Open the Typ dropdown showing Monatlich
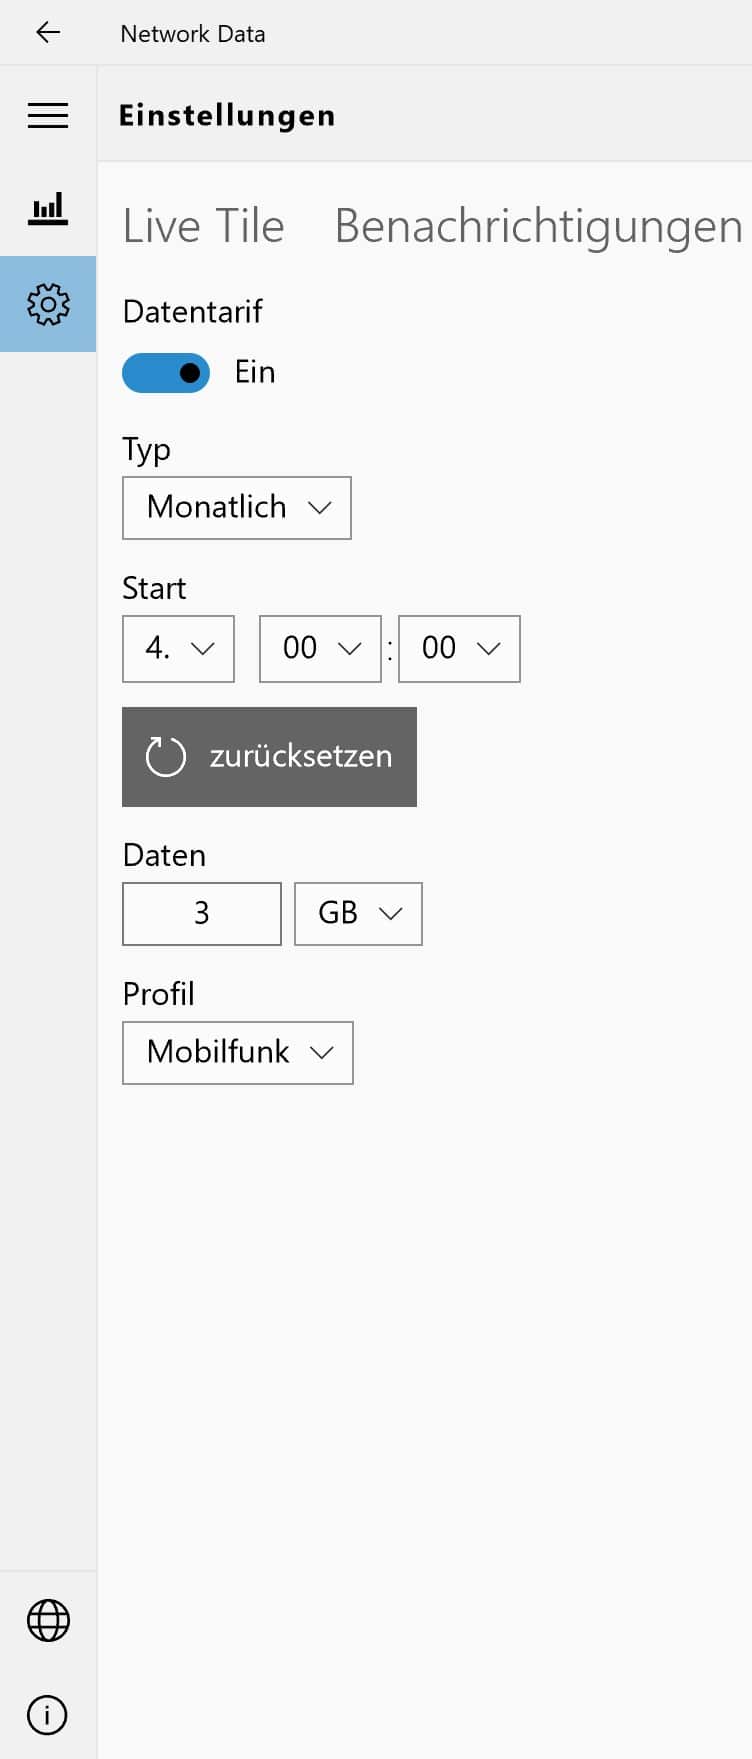 (237, 507)
